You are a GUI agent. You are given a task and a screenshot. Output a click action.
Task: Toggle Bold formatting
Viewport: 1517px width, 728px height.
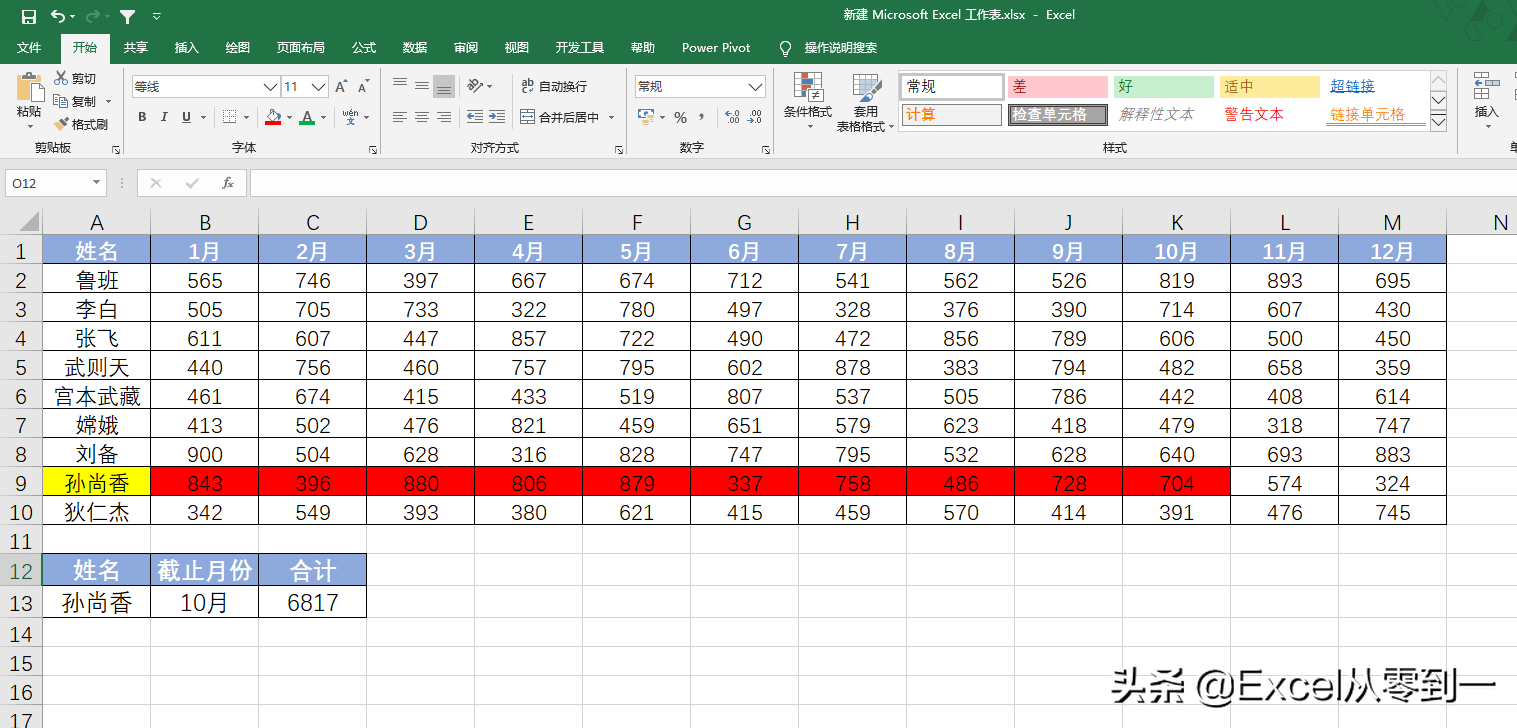click(142, 117)
